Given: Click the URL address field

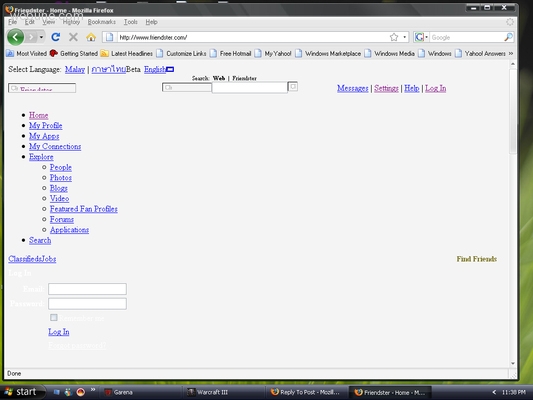Looking at the screenshot, I should click(253, 37).
